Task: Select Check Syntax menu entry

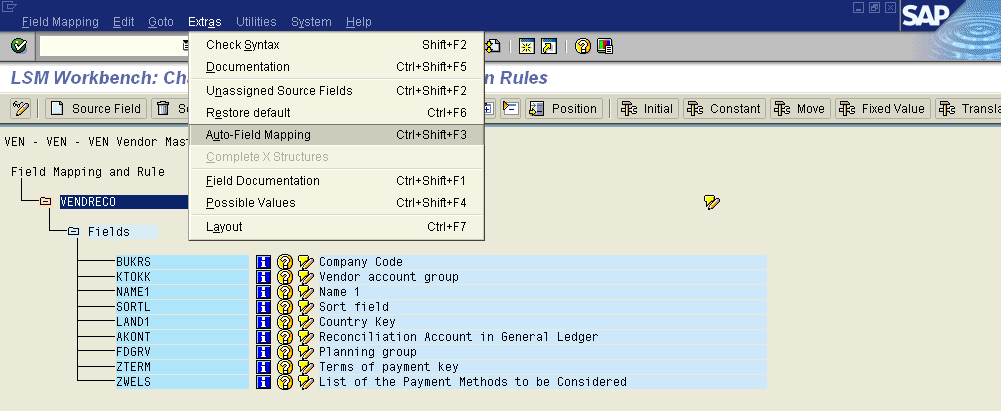Action: (242, 45)
